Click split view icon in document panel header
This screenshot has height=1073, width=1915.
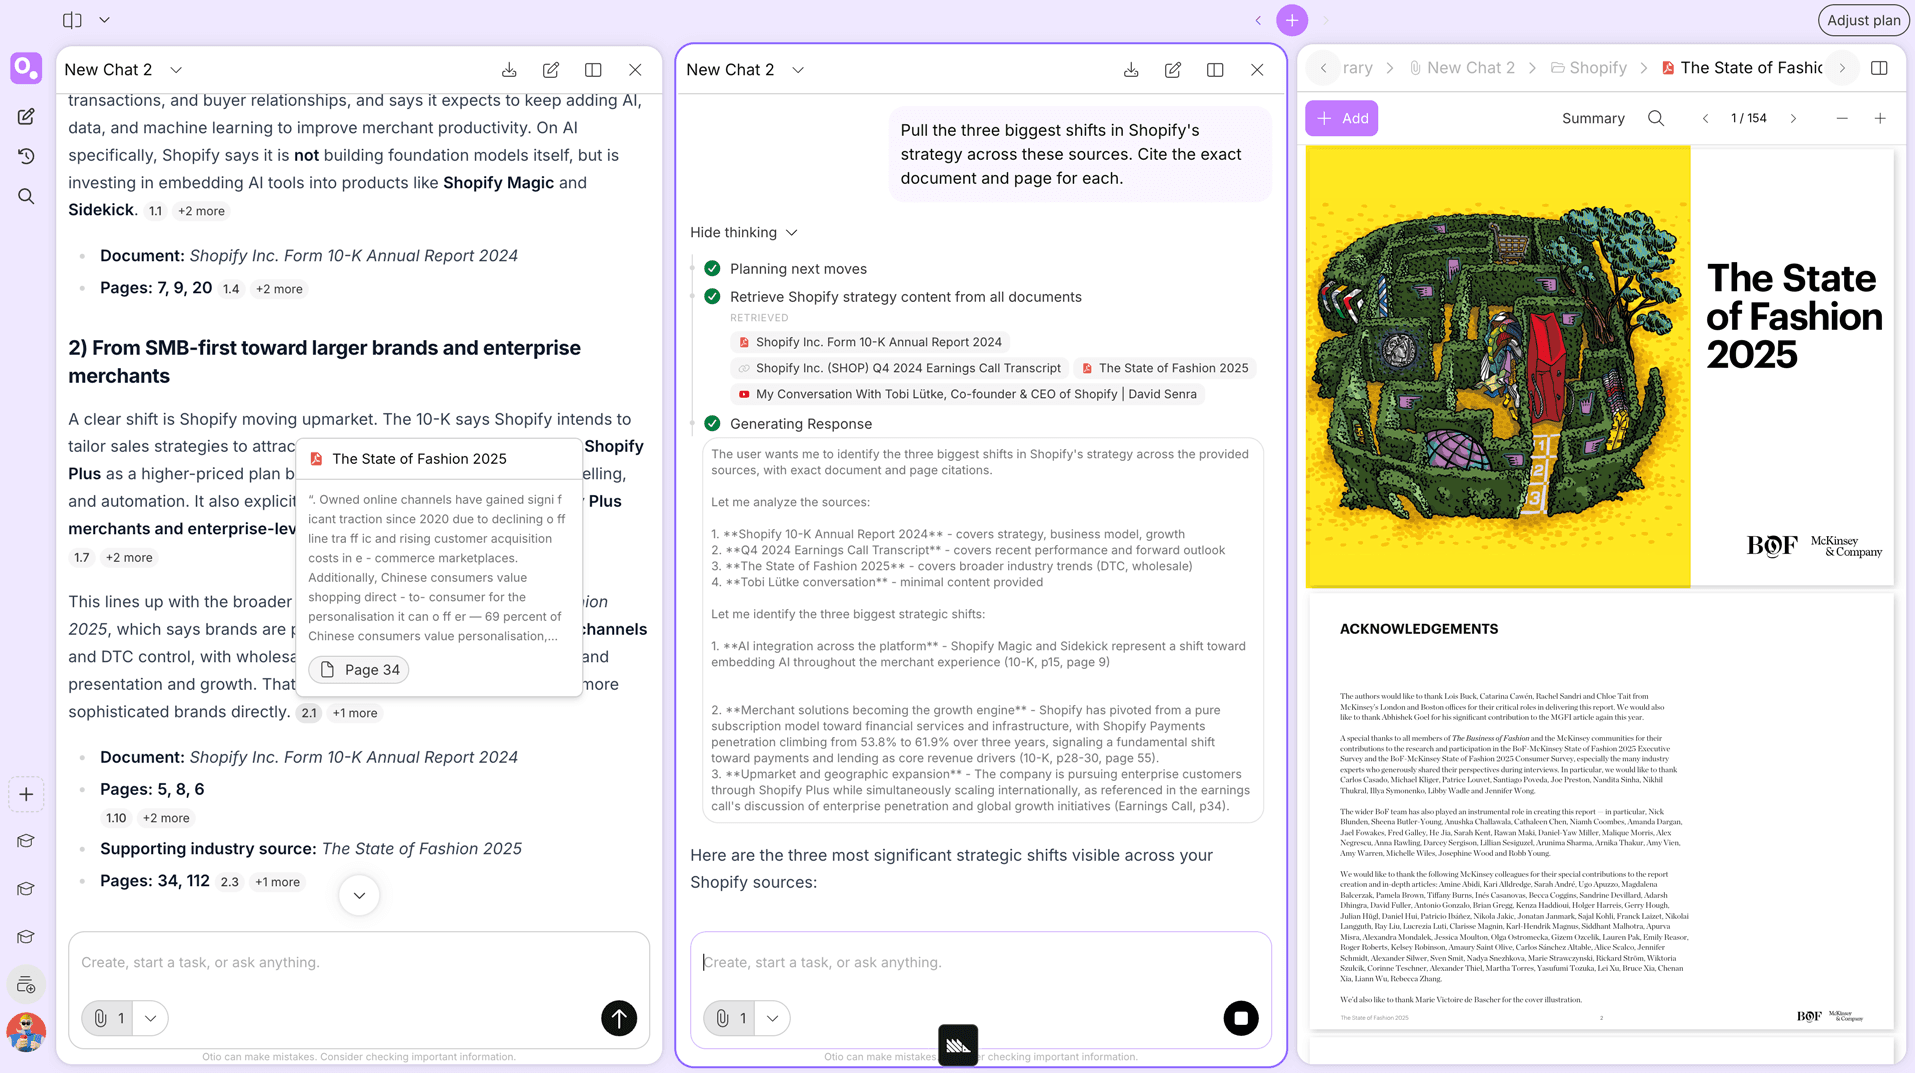[x=1879, y=68]
